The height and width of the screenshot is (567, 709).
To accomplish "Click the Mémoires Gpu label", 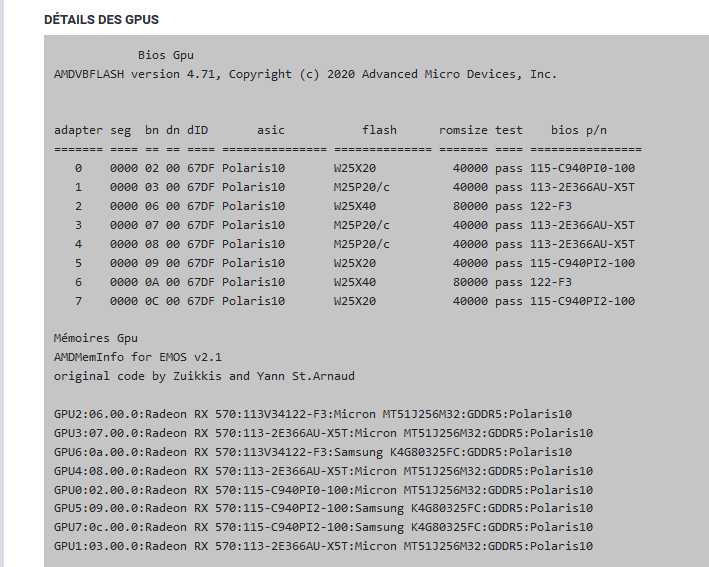I will pos(96,338).
